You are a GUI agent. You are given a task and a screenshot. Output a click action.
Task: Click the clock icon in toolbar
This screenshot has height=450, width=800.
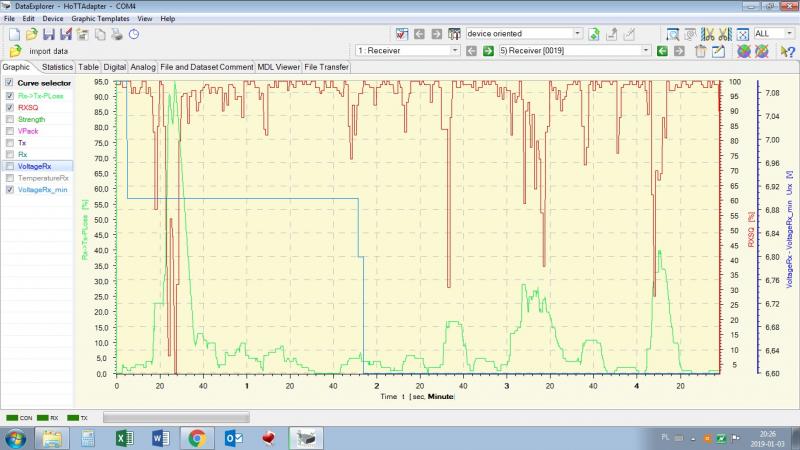tap(133, 34)
